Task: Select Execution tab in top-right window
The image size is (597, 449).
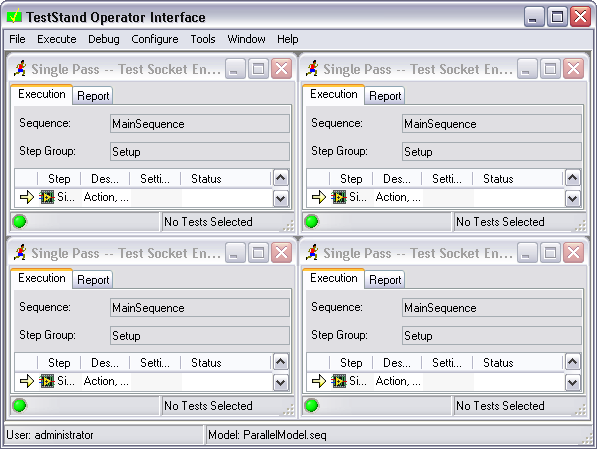Action: (334, 94)
